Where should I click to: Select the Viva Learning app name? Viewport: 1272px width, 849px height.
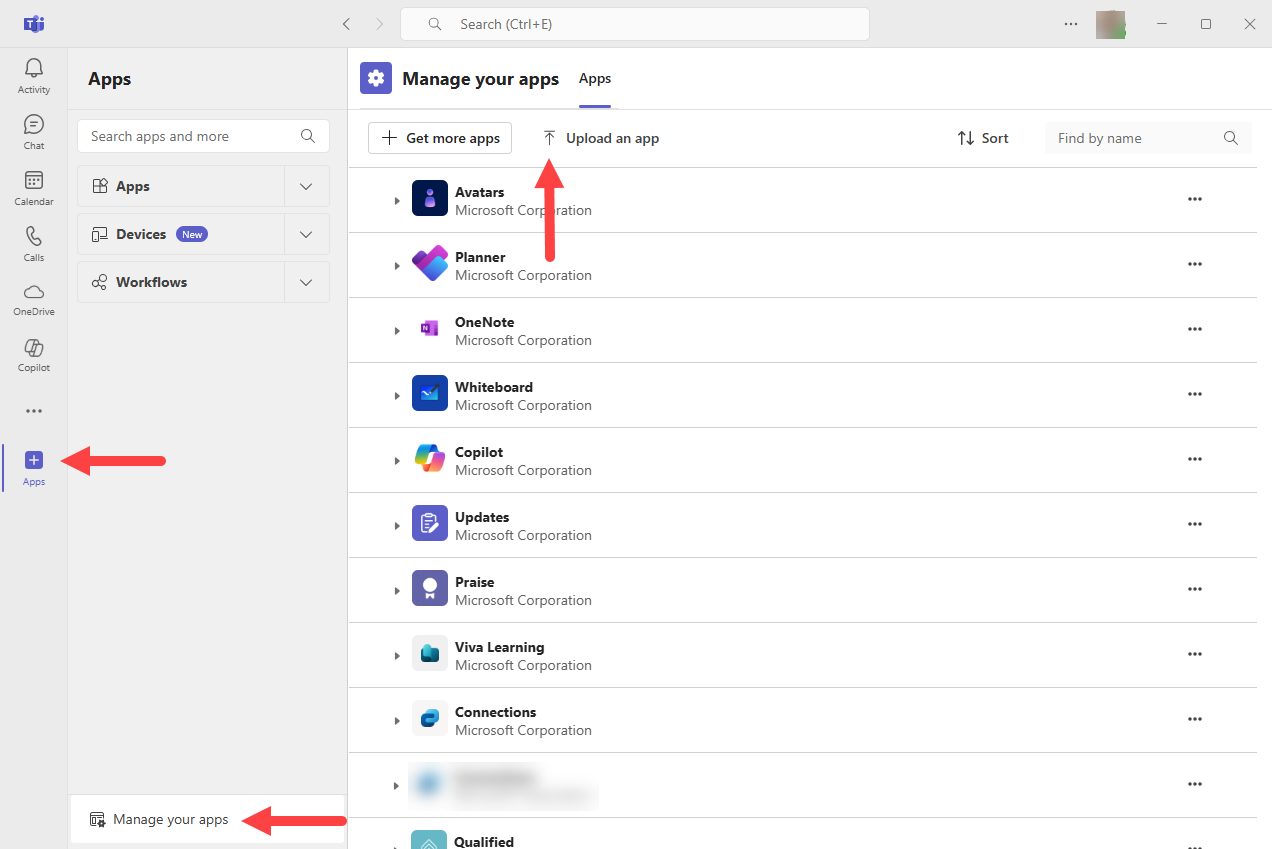[x=499, y=647]
